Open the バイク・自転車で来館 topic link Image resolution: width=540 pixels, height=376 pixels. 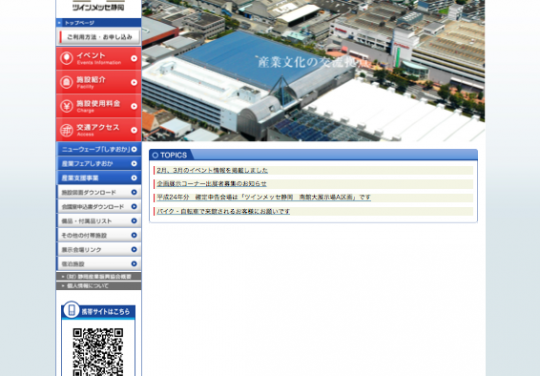[223, 211]
